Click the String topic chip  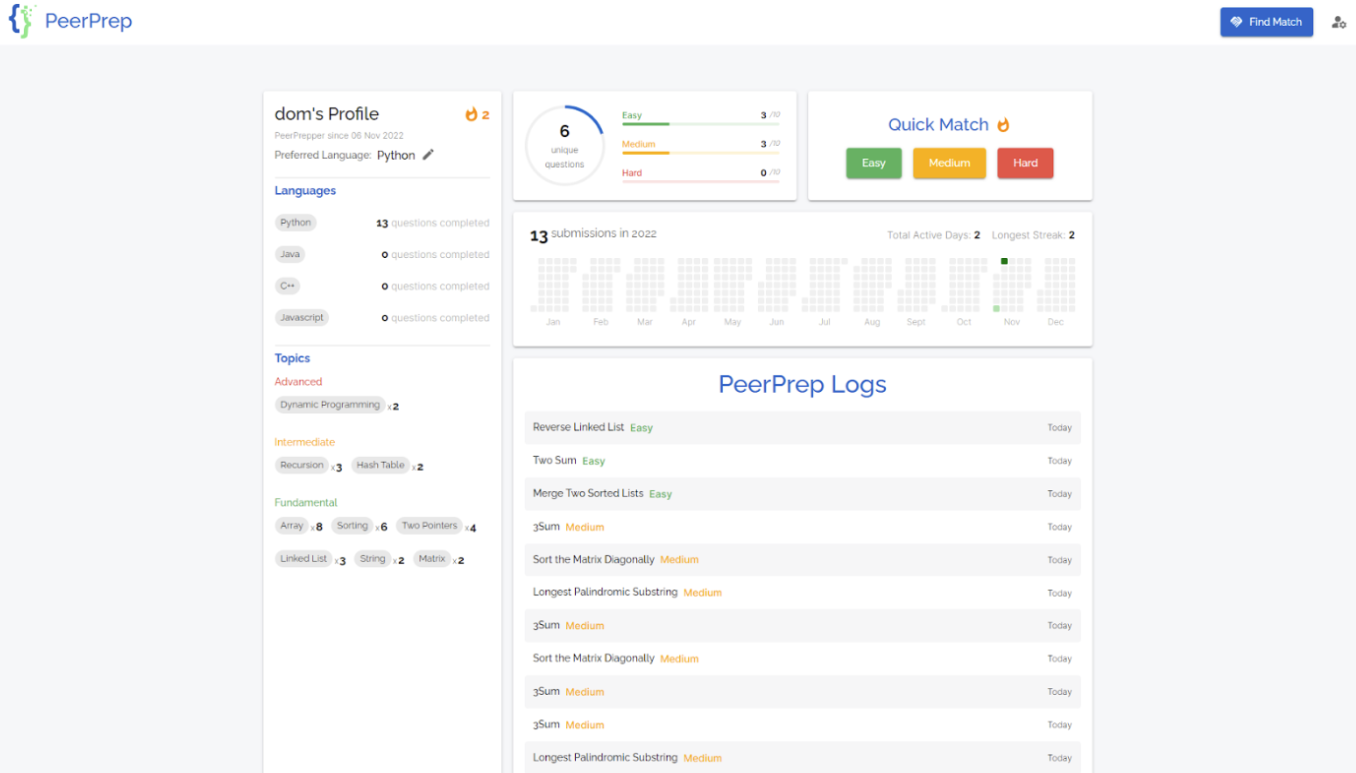(373, 559)
